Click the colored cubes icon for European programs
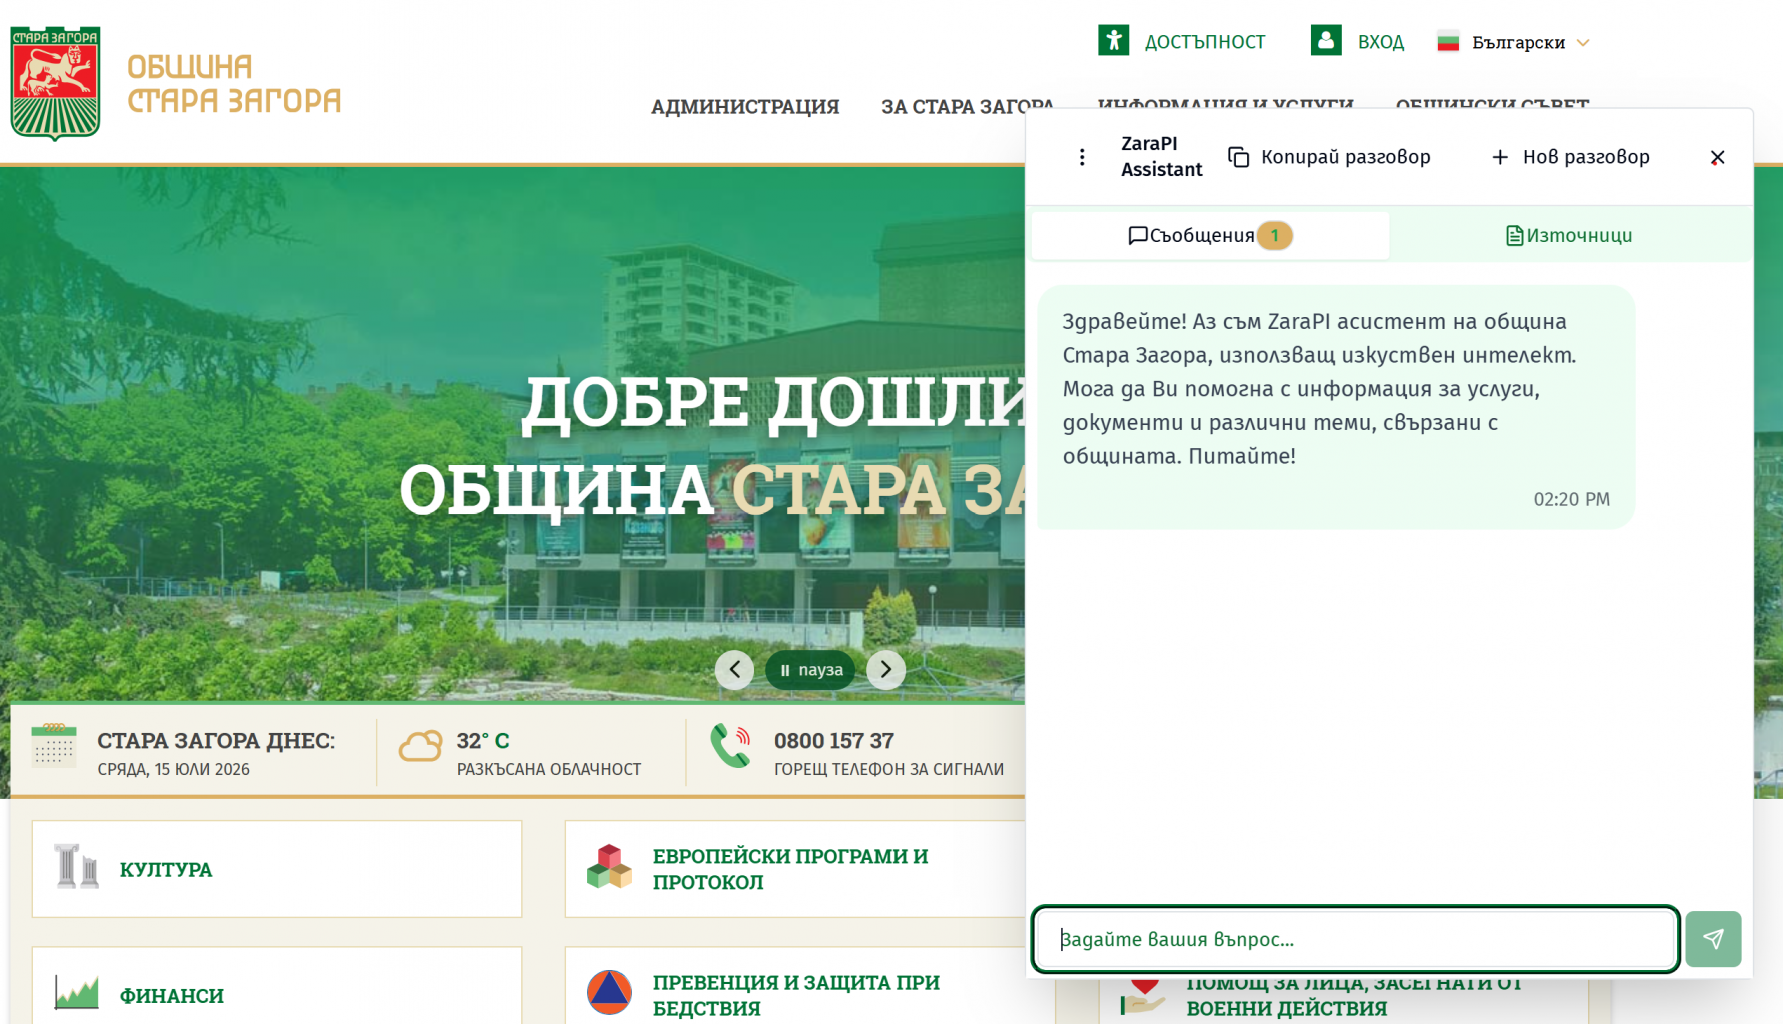The width and height of the screenshot is (1783, 1024). [x=609, y=867]
